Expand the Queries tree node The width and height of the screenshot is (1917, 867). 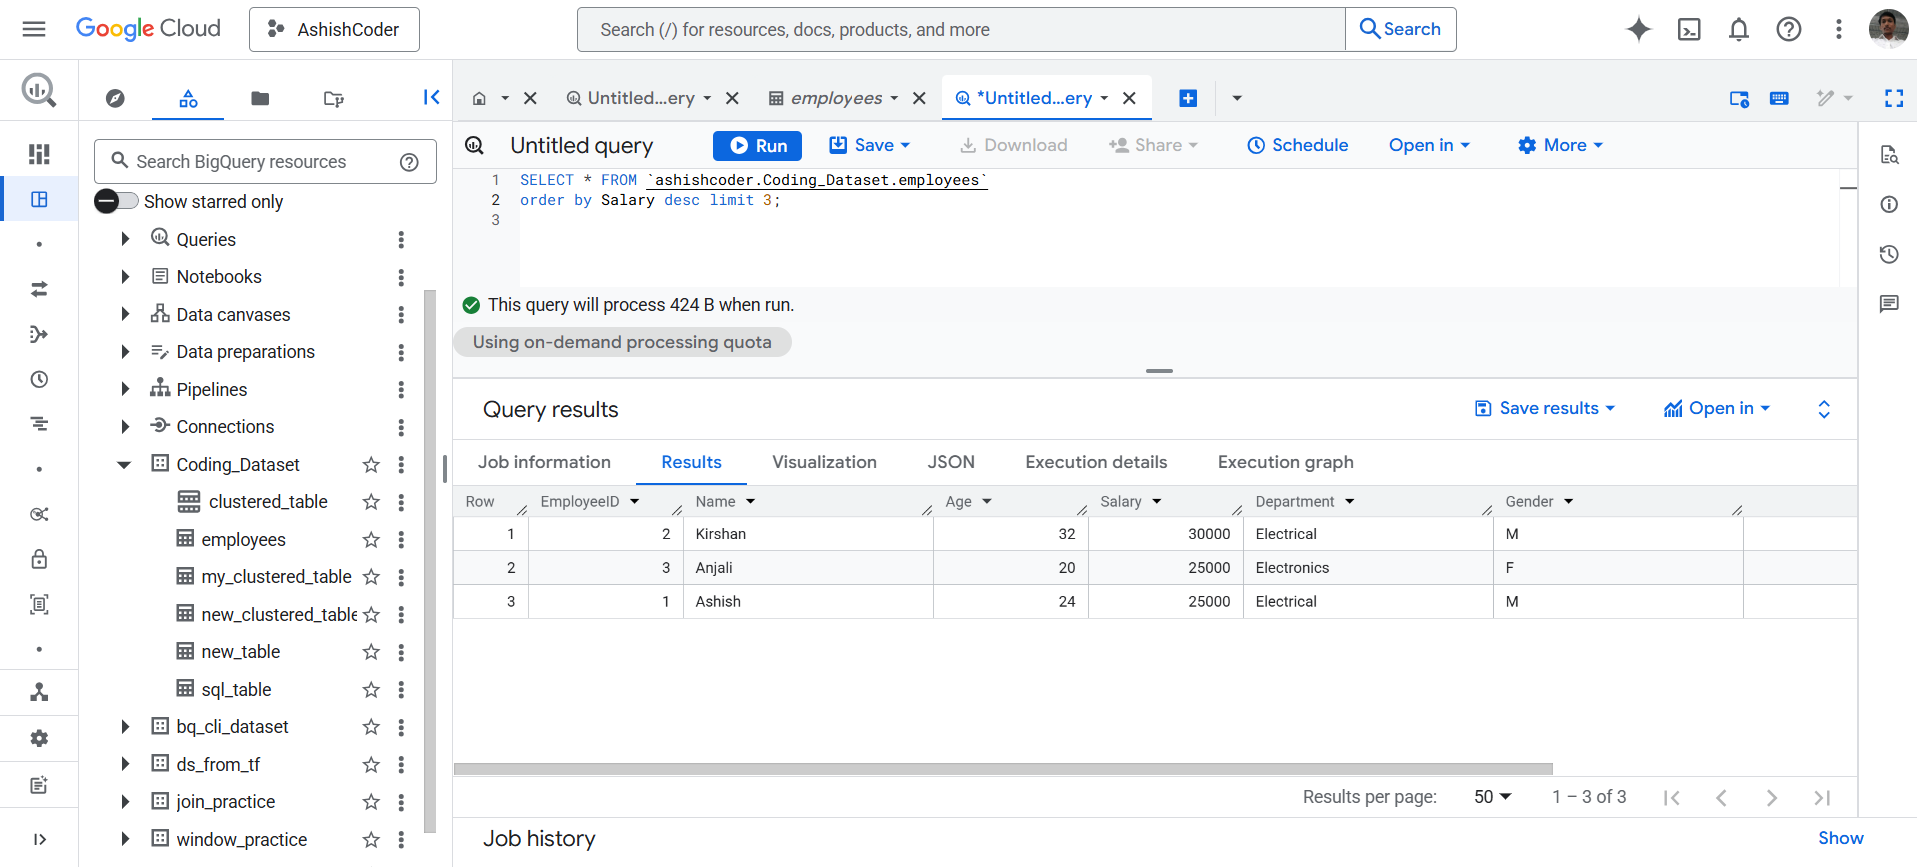(125, 239)
